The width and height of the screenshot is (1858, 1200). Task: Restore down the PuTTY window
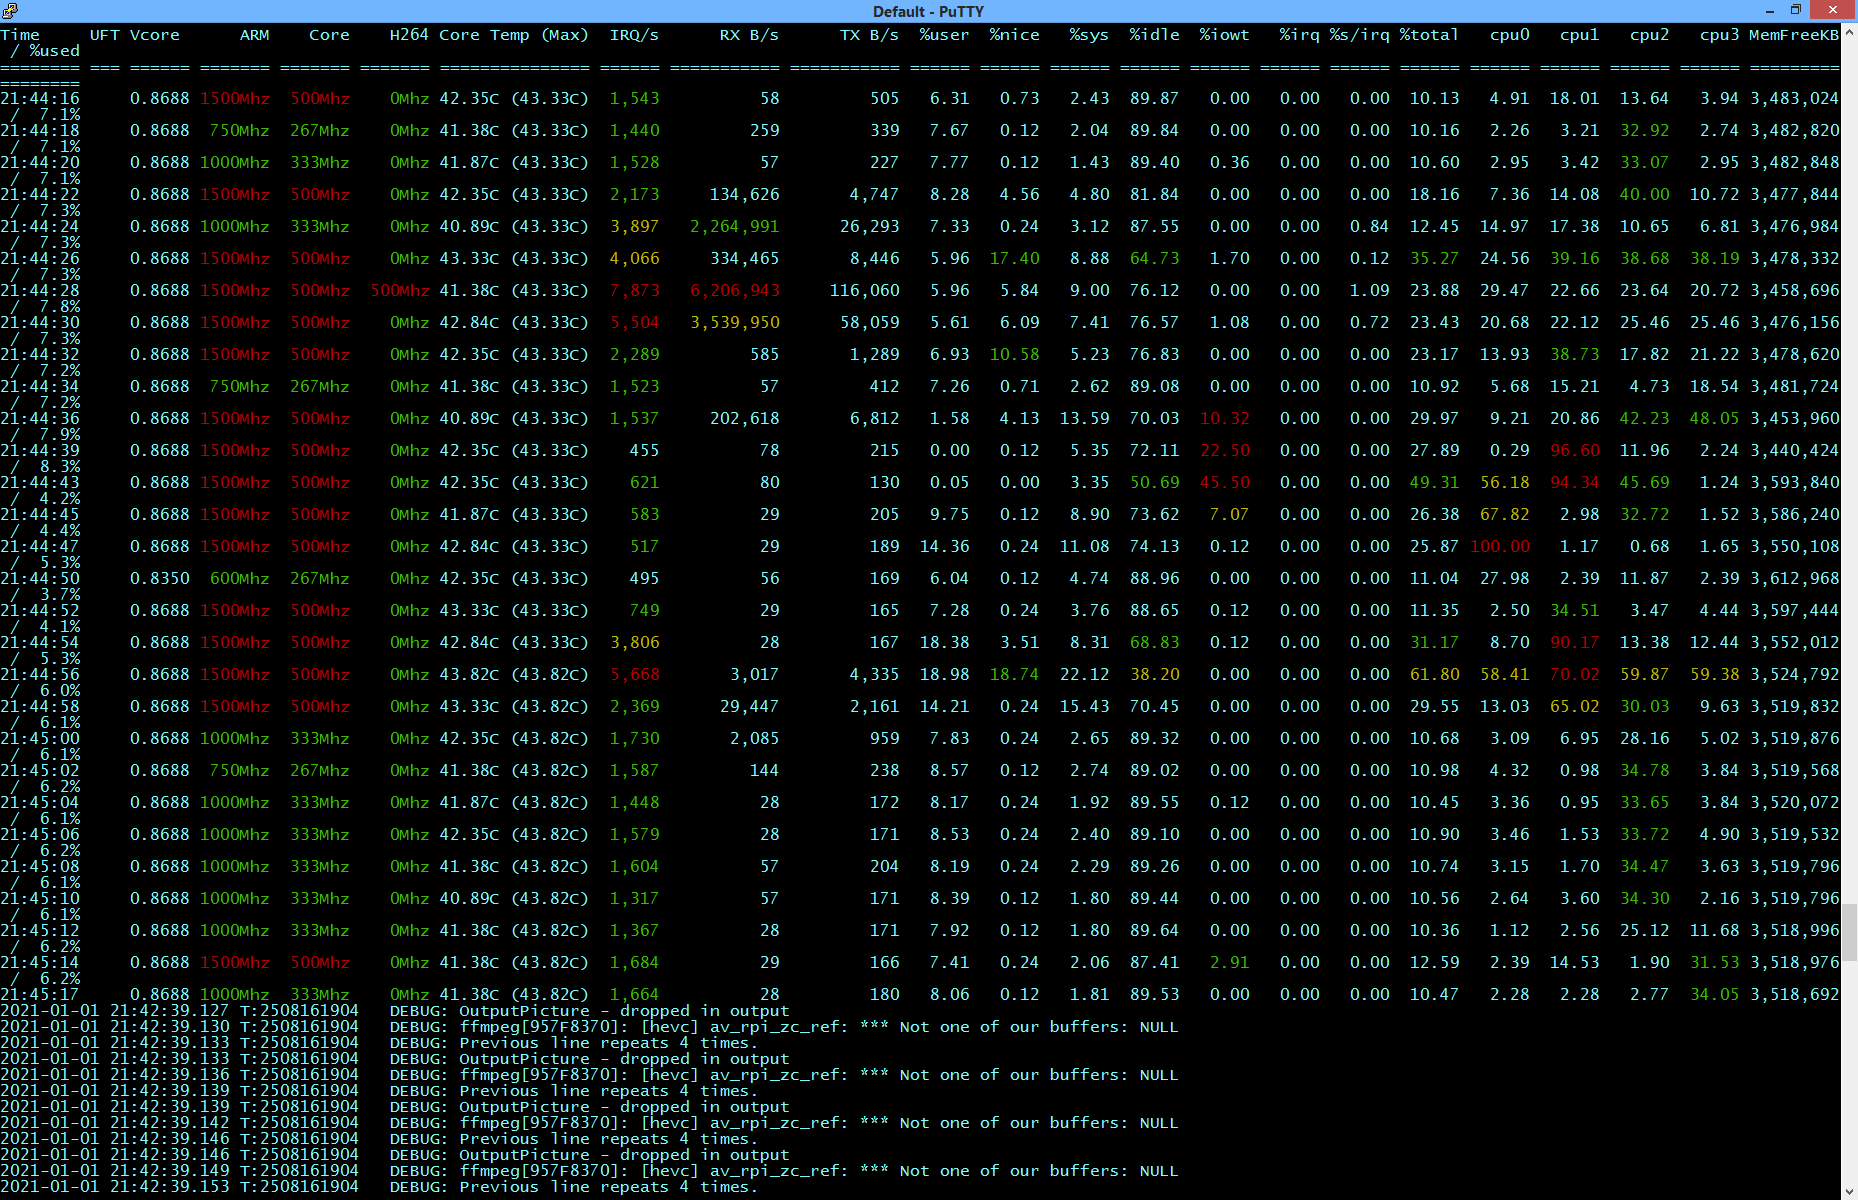click(x=1796, y=10)
